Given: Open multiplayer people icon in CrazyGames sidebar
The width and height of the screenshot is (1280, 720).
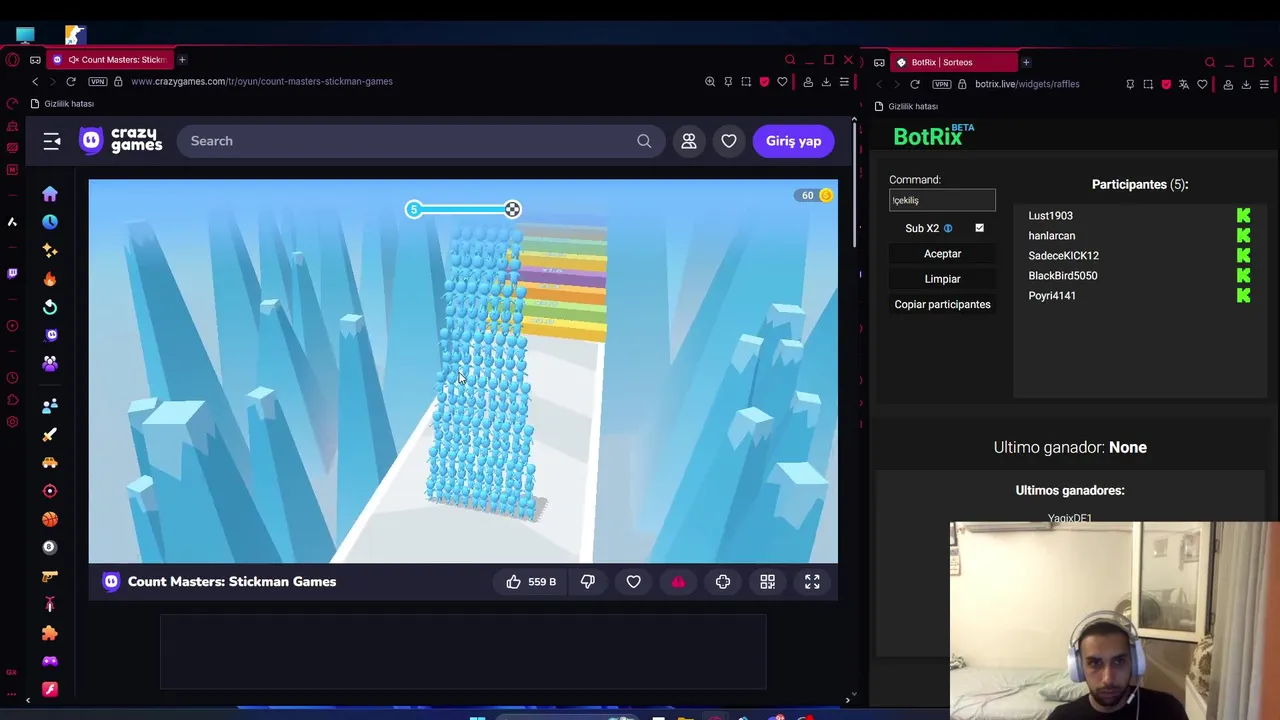Looking at the screenshot, I should pos(50,364).
